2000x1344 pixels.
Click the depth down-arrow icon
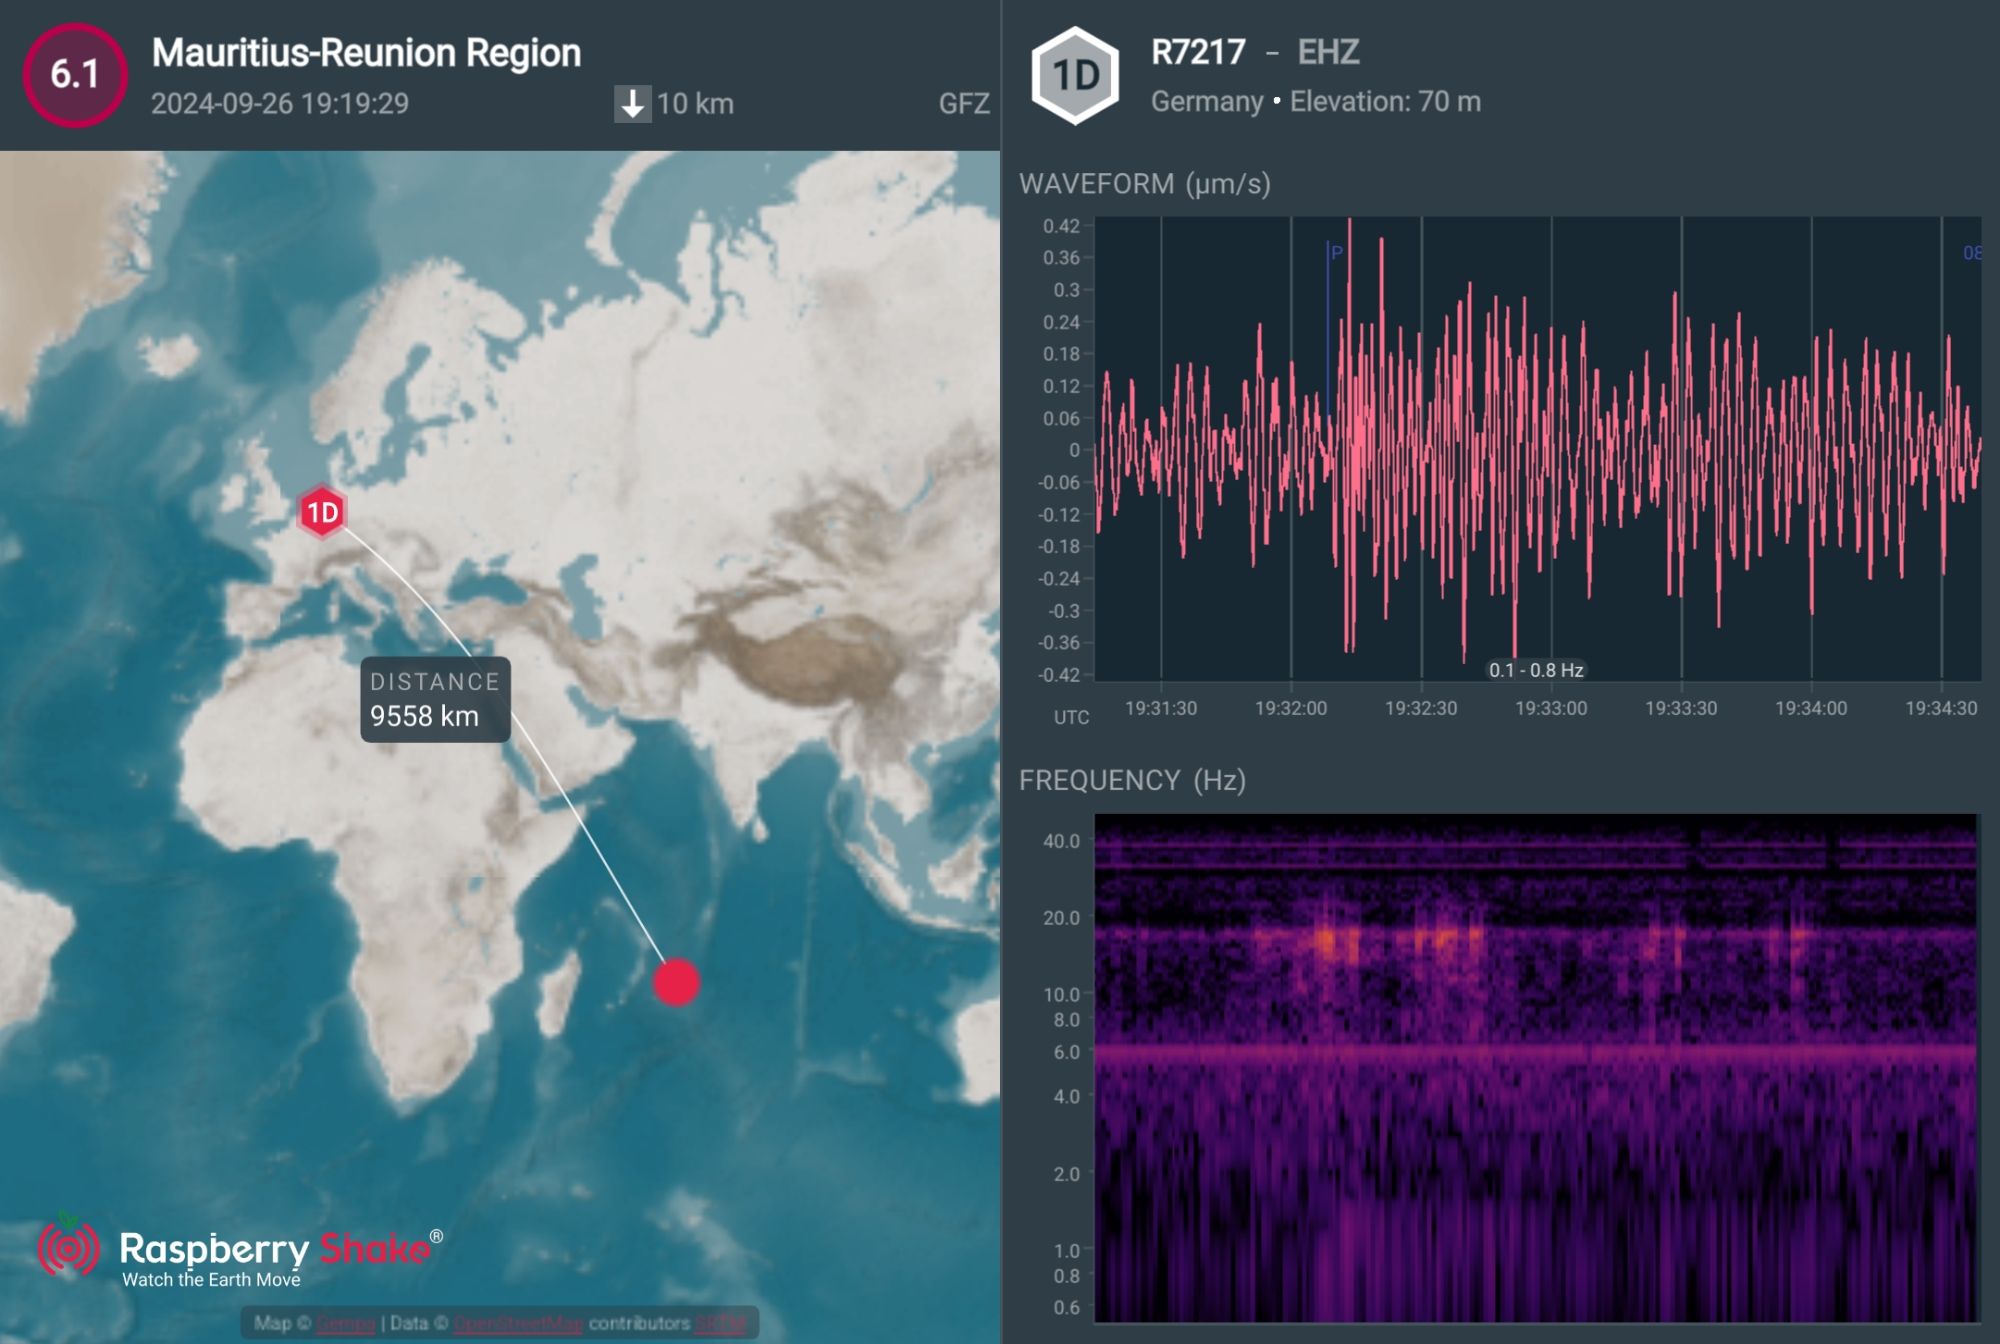632,104
